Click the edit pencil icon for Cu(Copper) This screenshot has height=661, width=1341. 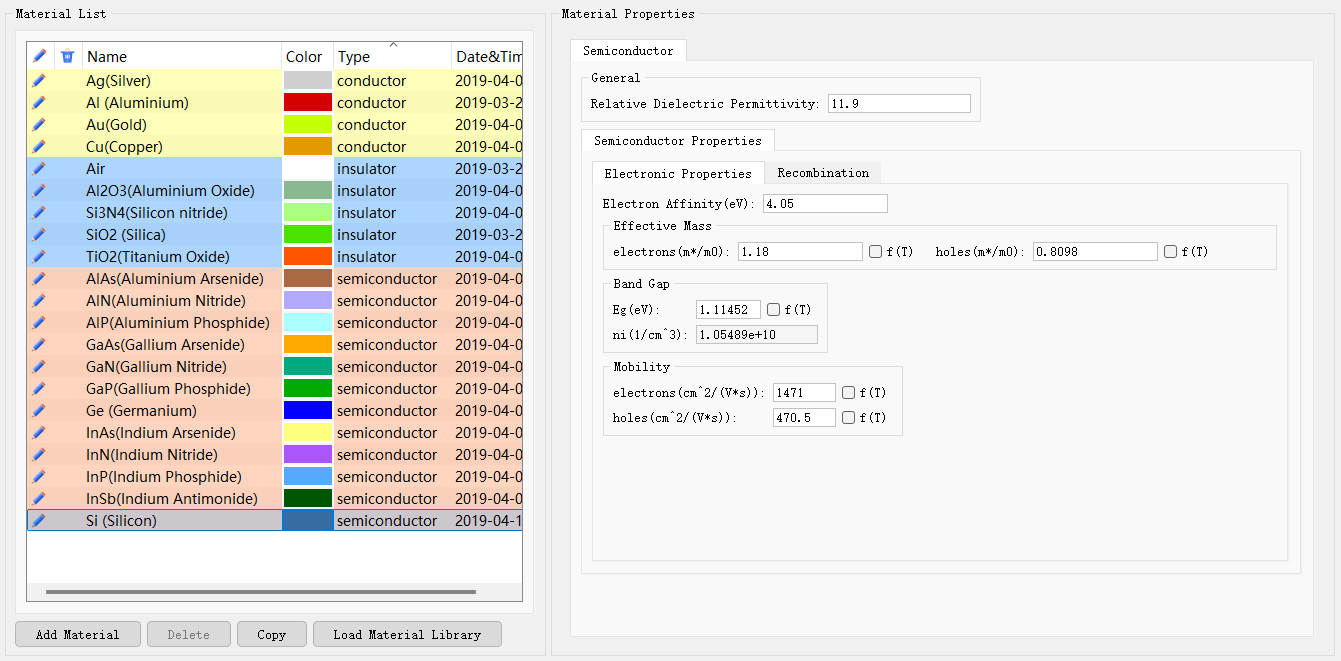pos(39,146)
